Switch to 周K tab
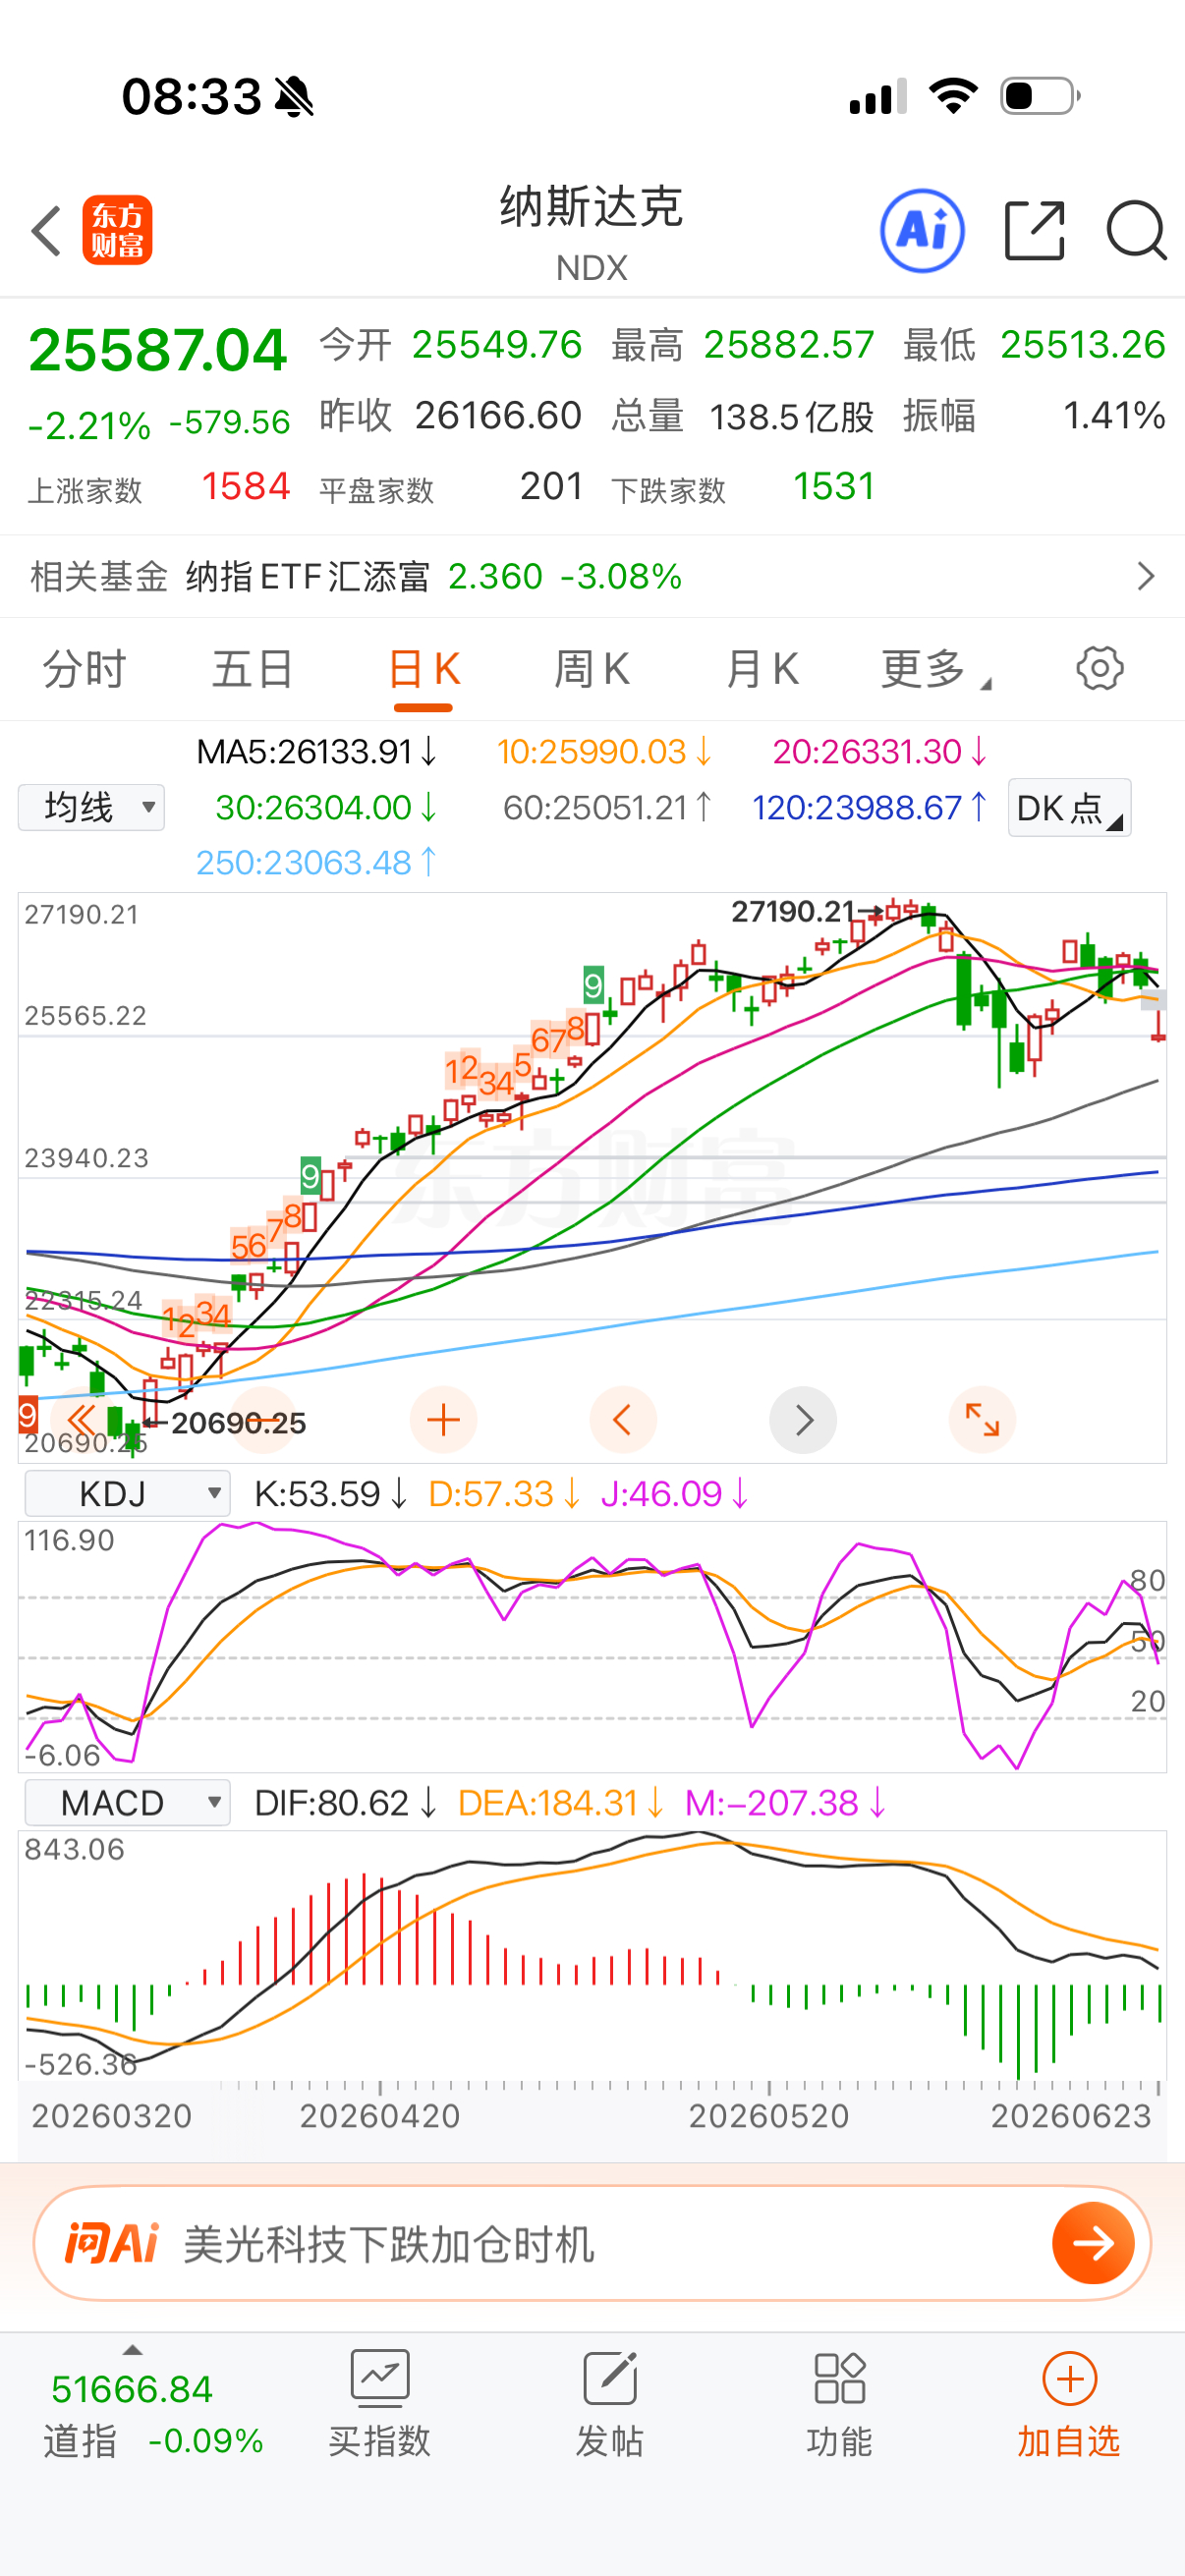The width and height of the screenshot is (1185, 2576). tap(592, 668)
